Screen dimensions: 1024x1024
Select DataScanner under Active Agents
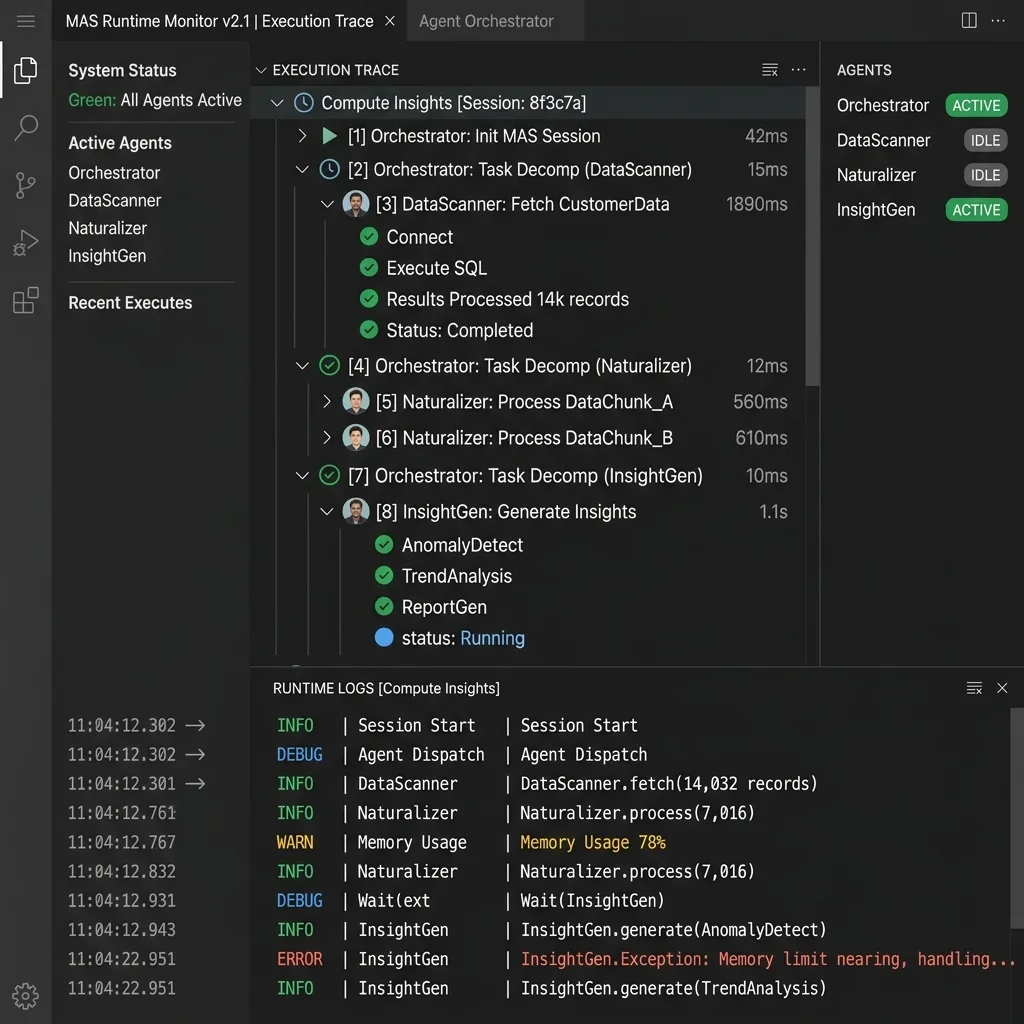115,200
